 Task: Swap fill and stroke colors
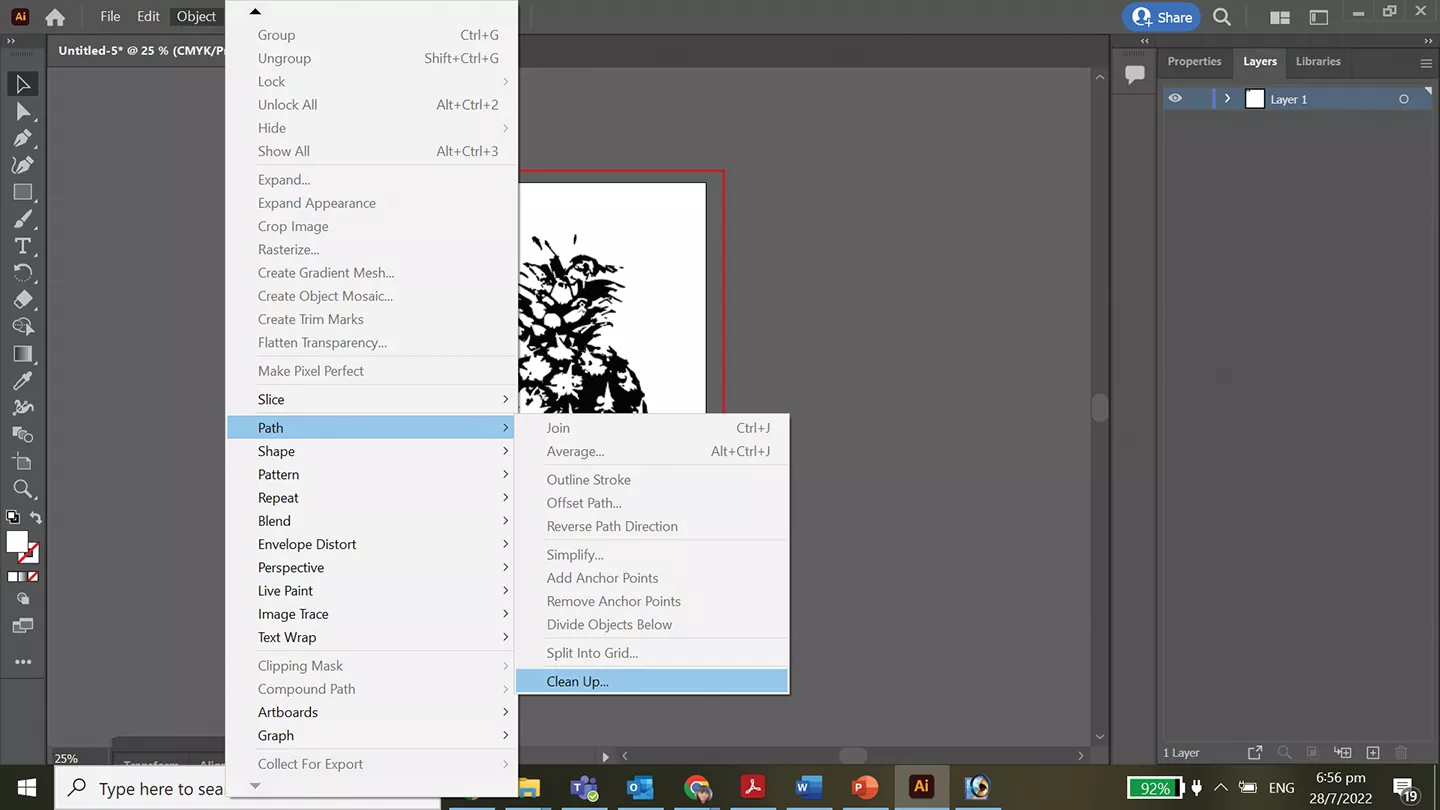[36, 518]
